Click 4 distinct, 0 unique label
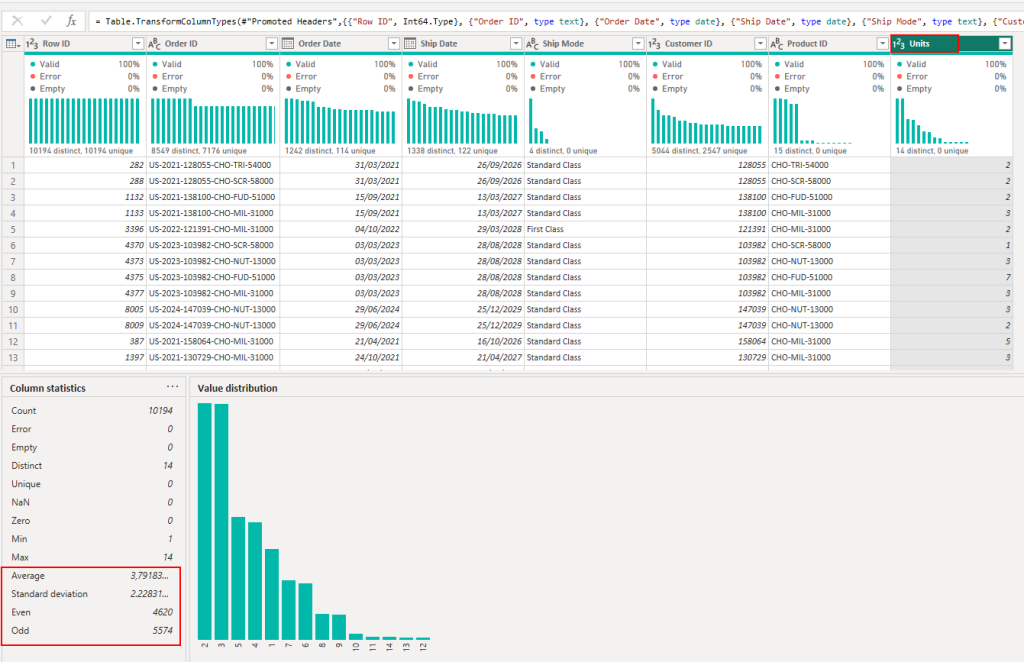The image size is (1024, 662). point(563,151)
